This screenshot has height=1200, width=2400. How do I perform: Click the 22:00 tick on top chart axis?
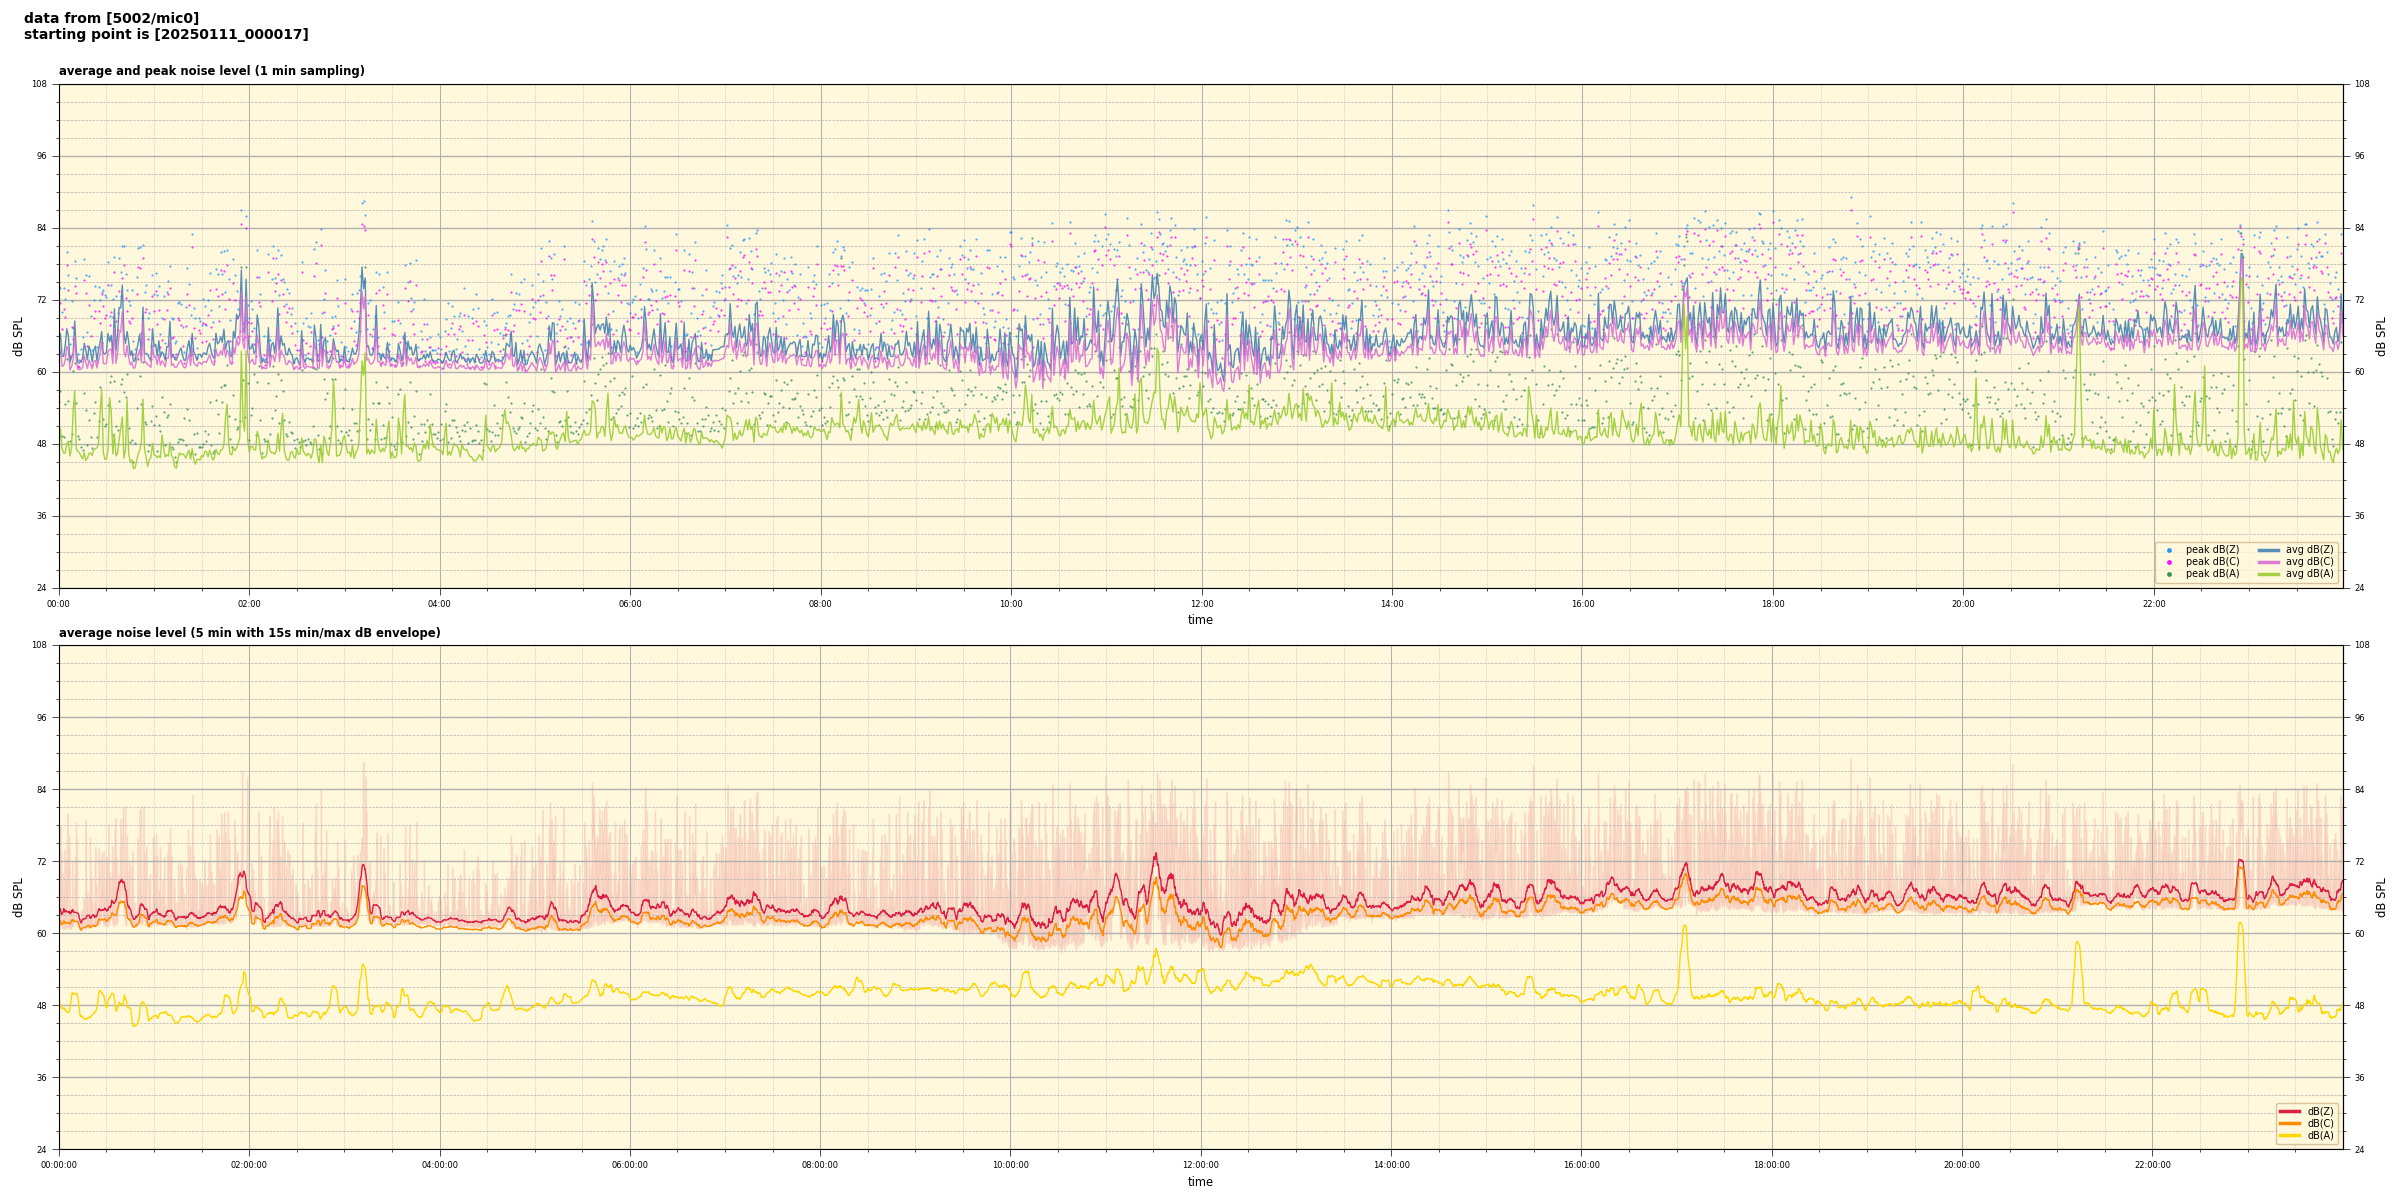pos(2154,604)
